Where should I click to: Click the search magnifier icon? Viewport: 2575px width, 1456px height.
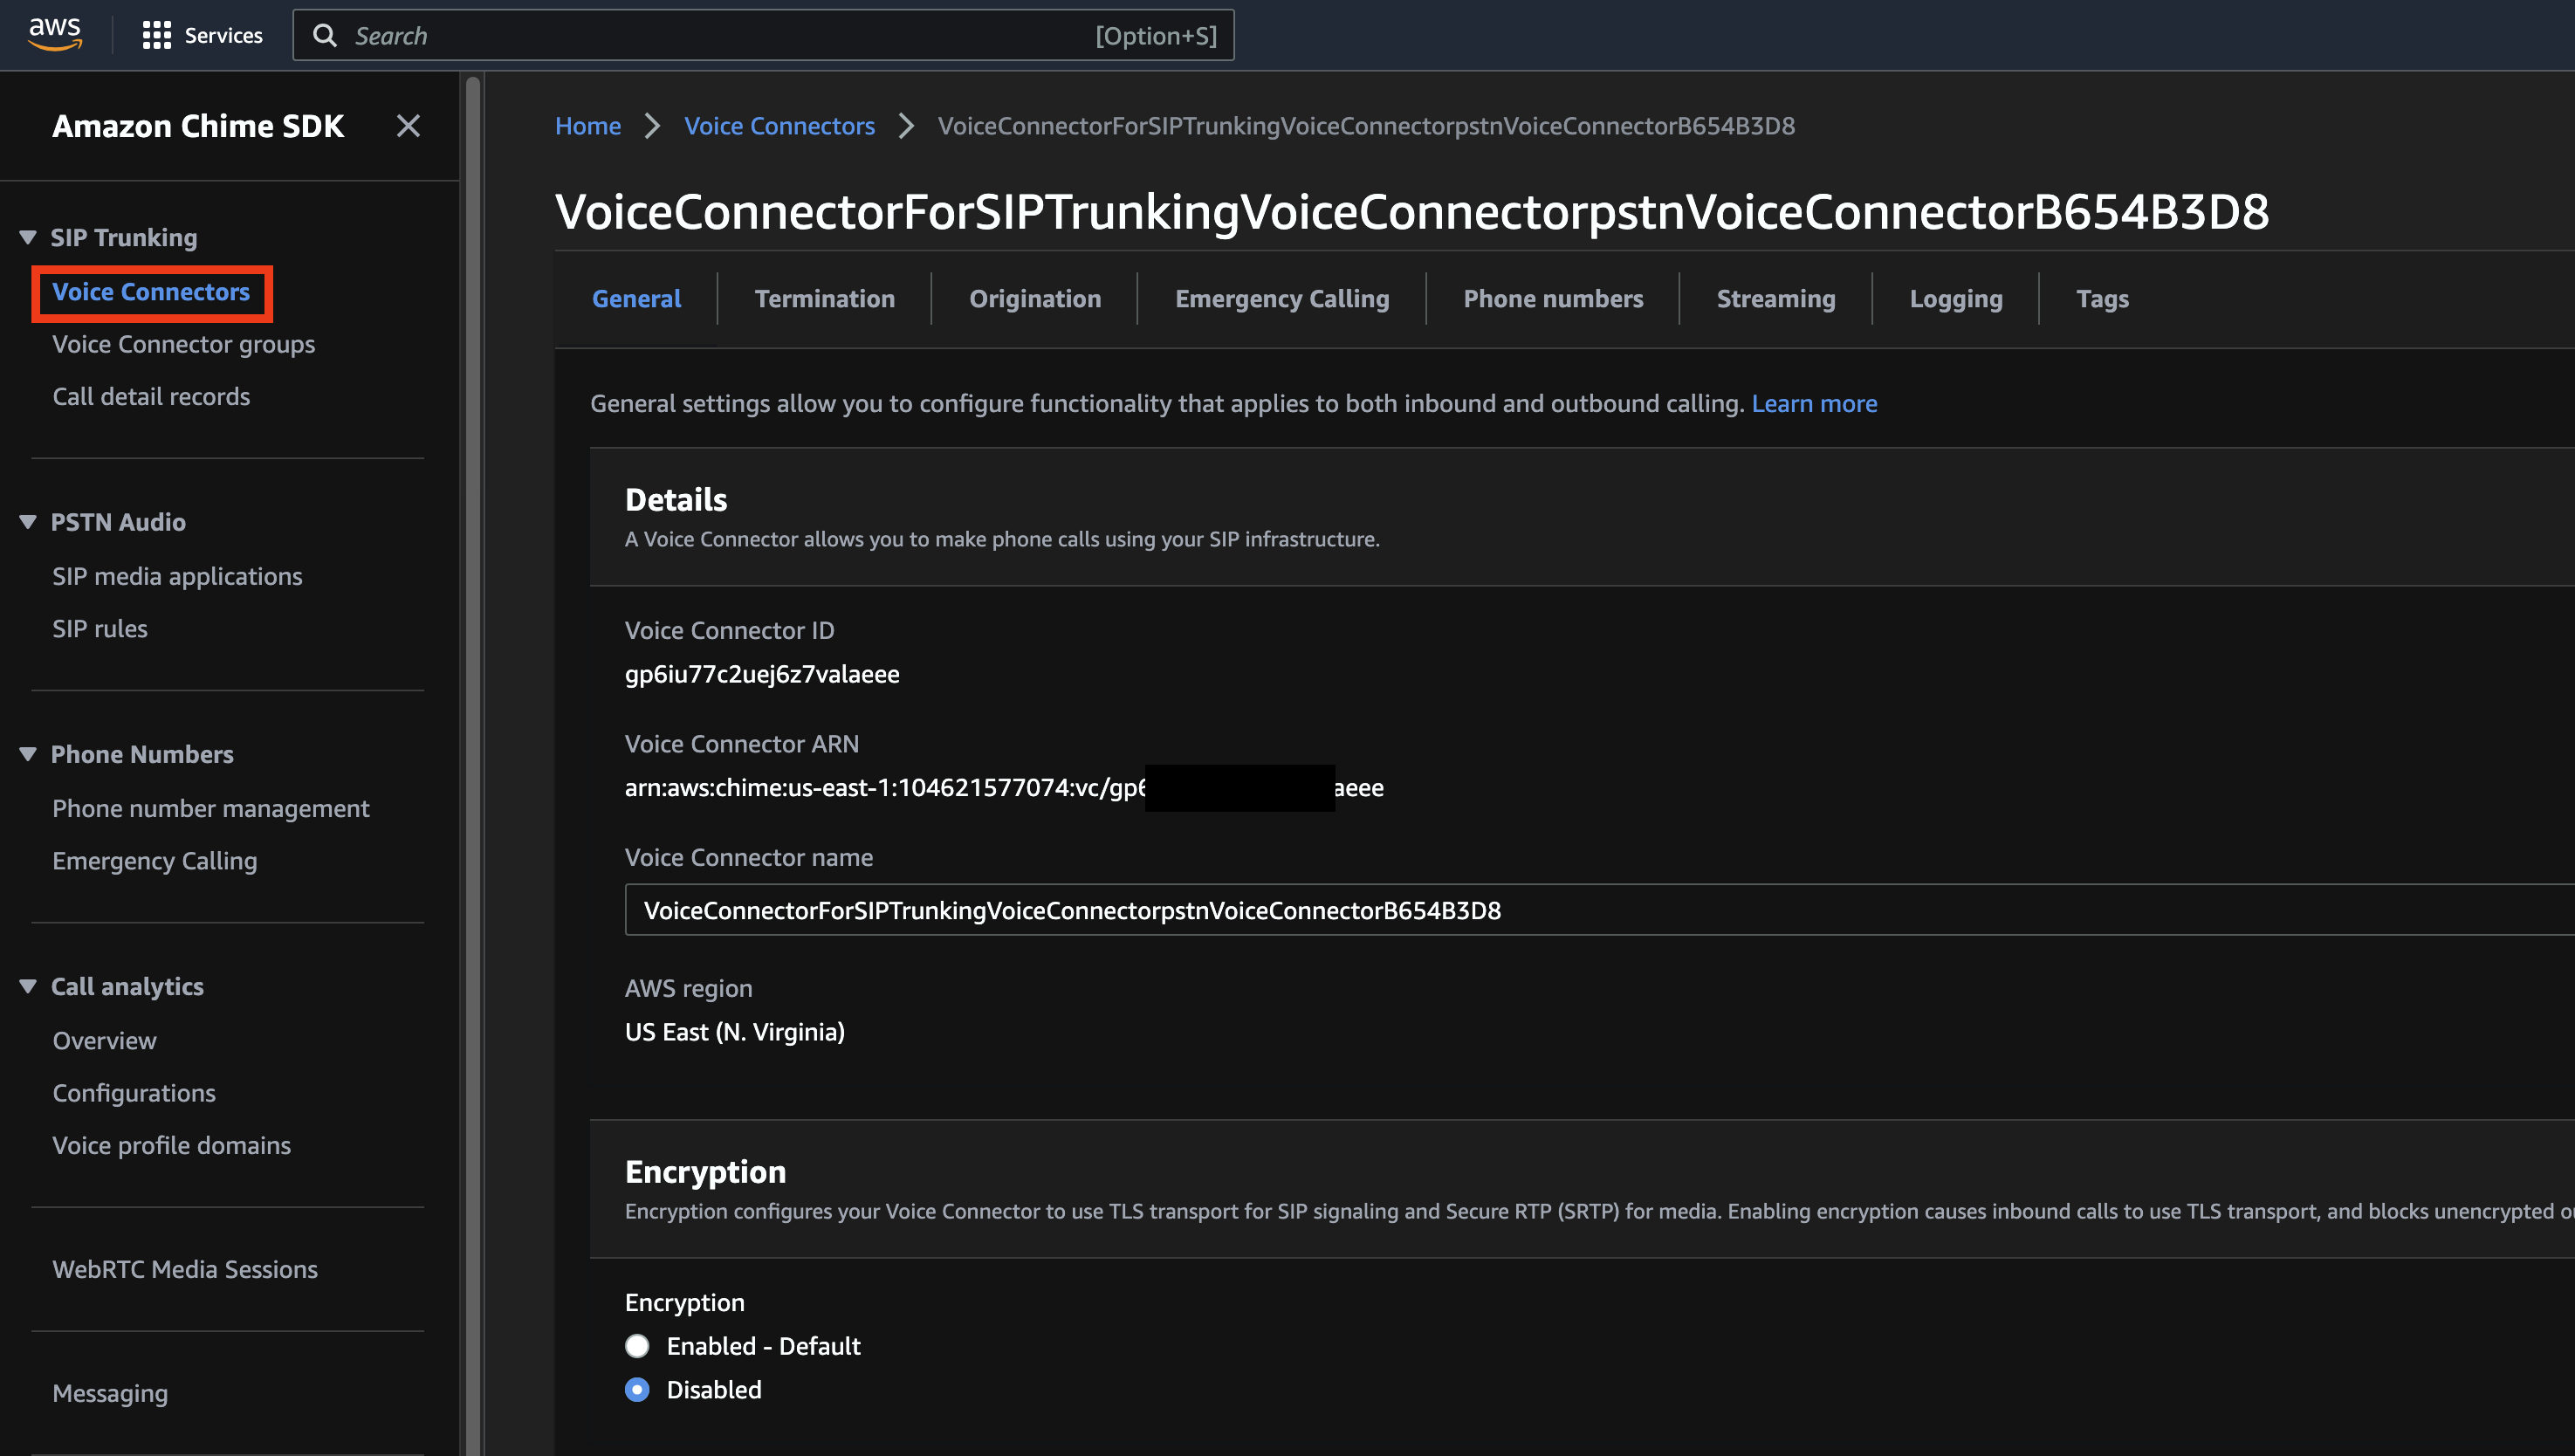[325, 35]
